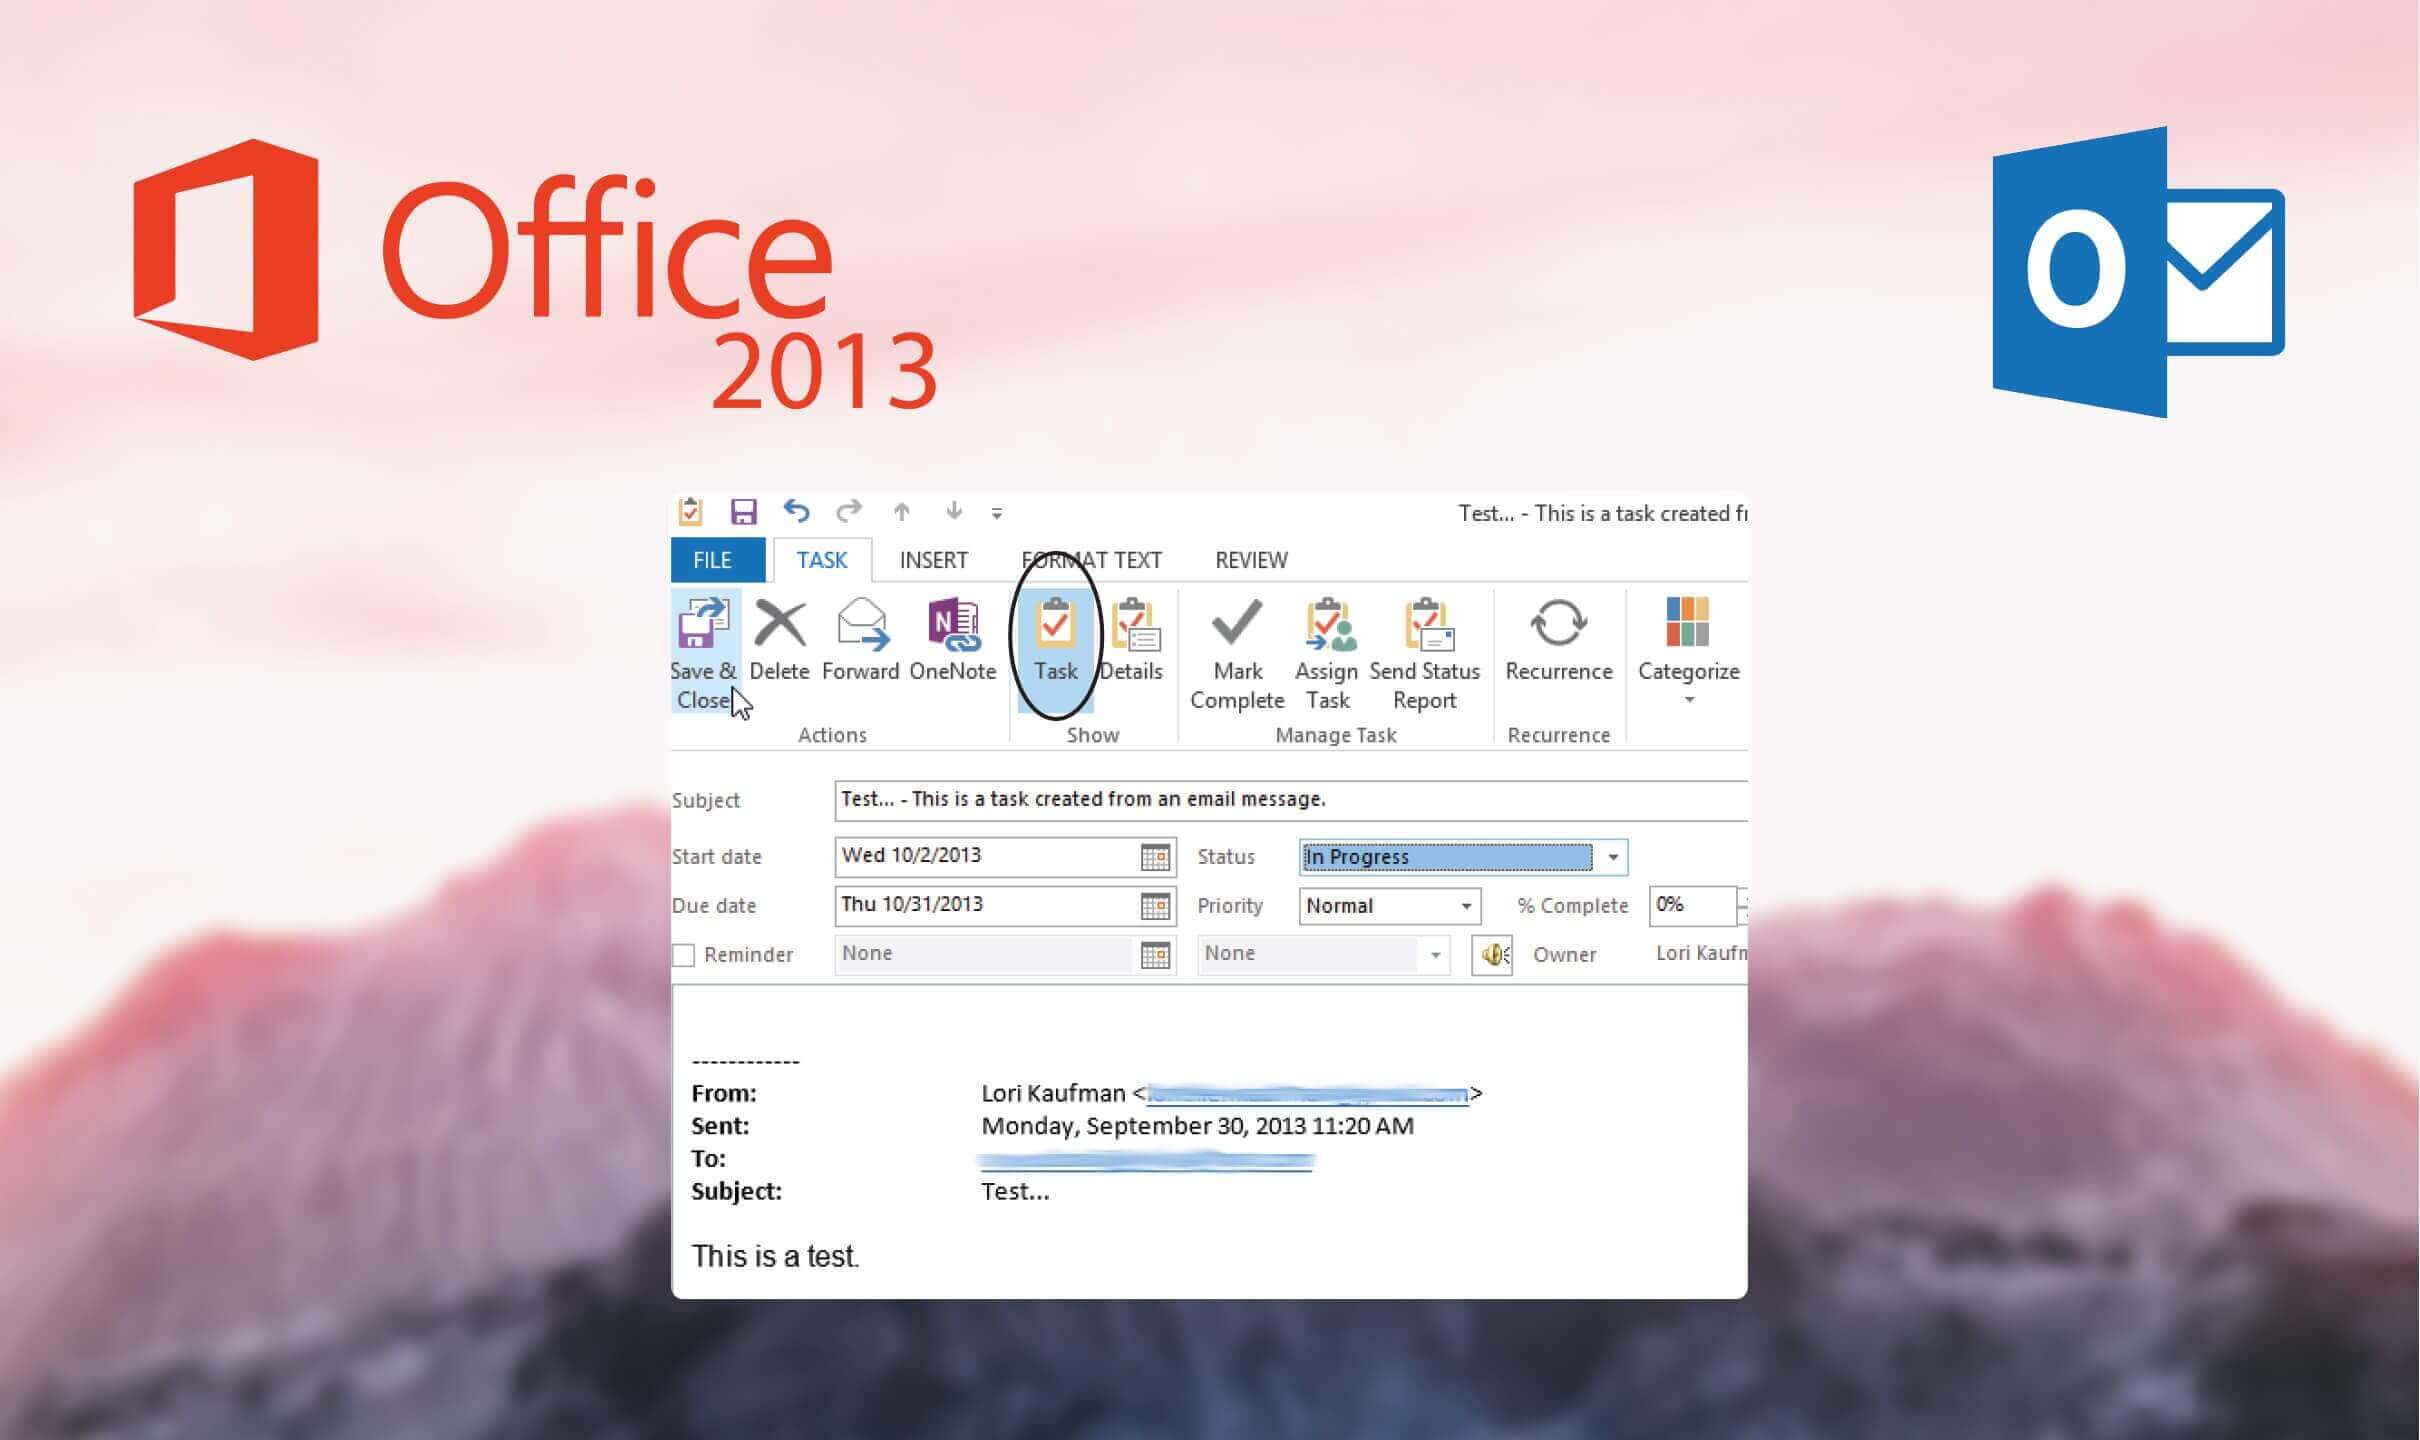
Task: Undo last action in title bar
Action: pyautogui.click(x=796, y=512)
